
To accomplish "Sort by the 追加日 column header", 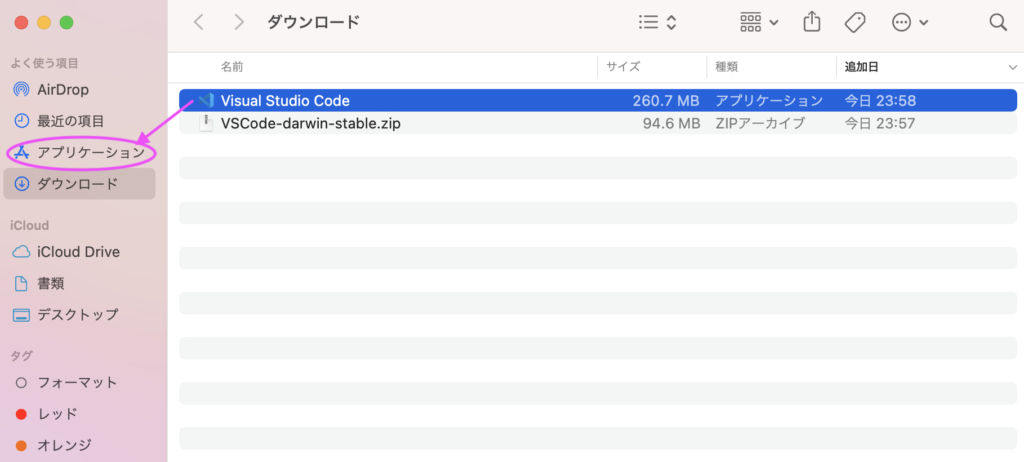I will [861, 67].
